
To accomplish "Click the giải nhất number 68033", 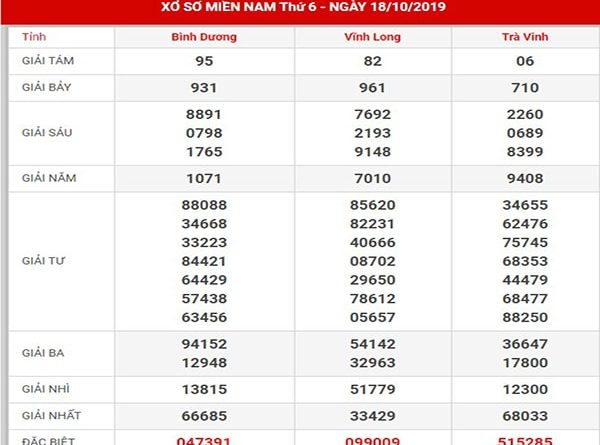I will (x=525, y=416).
